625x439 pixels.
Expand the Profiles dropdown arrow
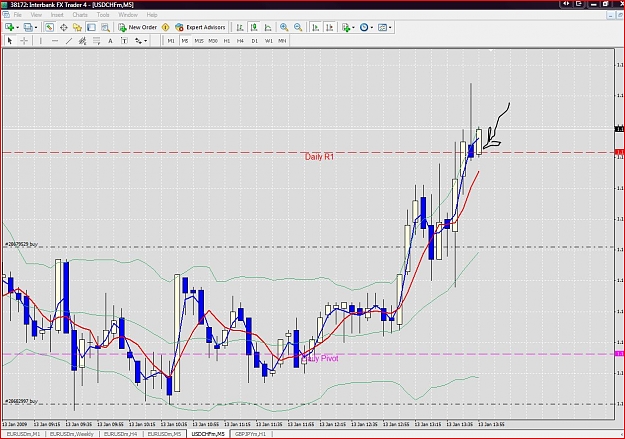[x=36, y=28]
